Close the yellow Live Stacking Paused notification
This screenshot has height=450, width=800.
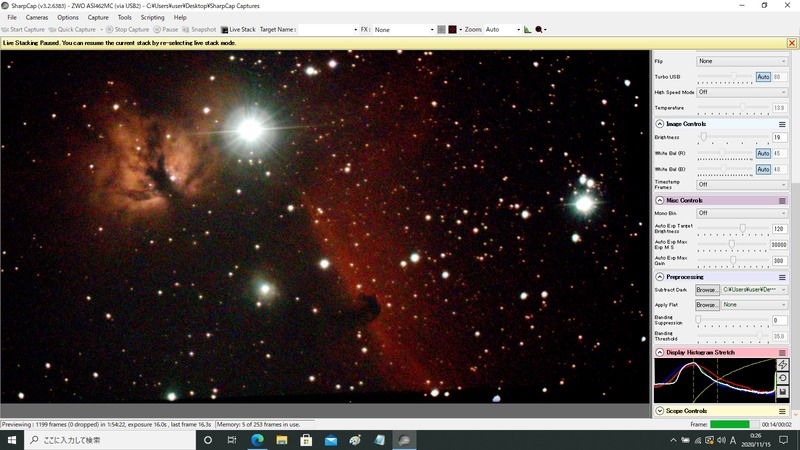tap(792, 43)
